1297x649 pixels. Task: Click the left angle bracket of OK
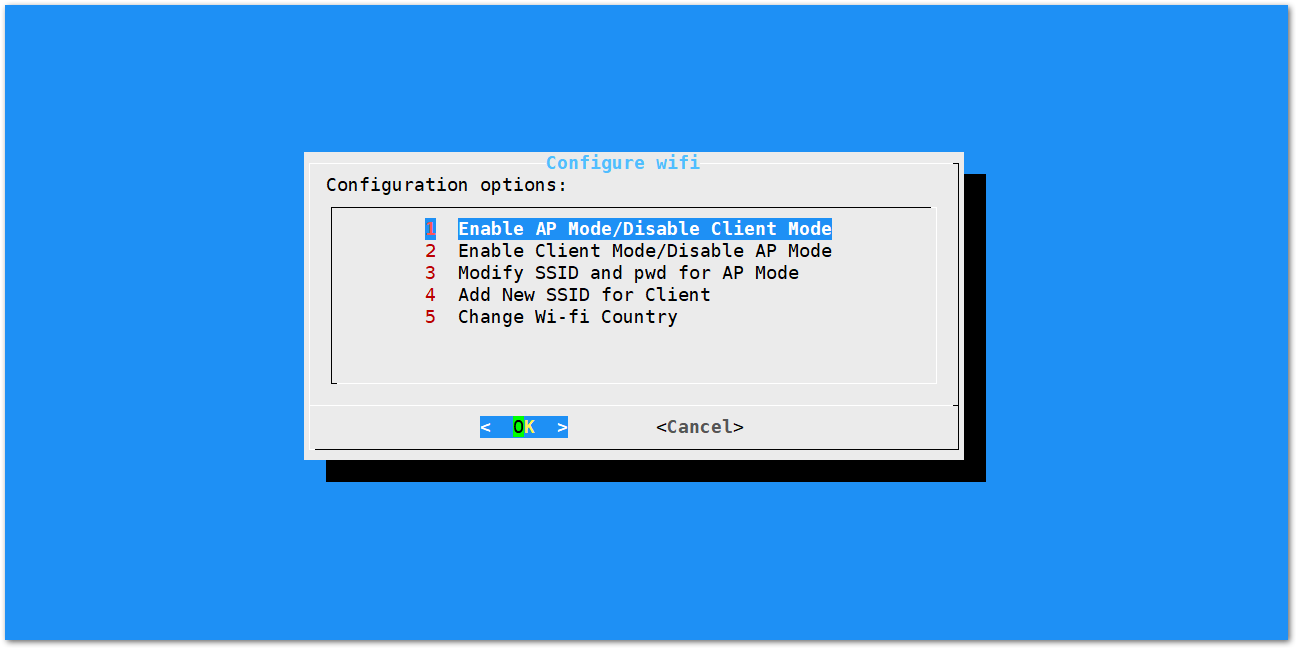click(x=485, y=427)
